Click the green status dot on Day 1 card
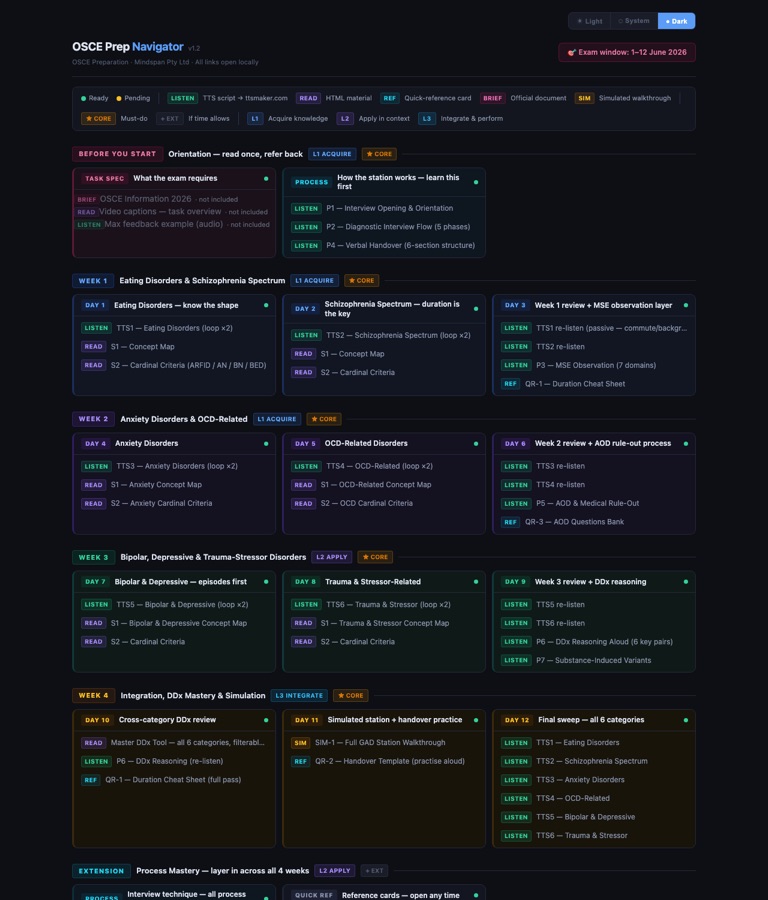This screenshot has width=768, height=900. 266,305
